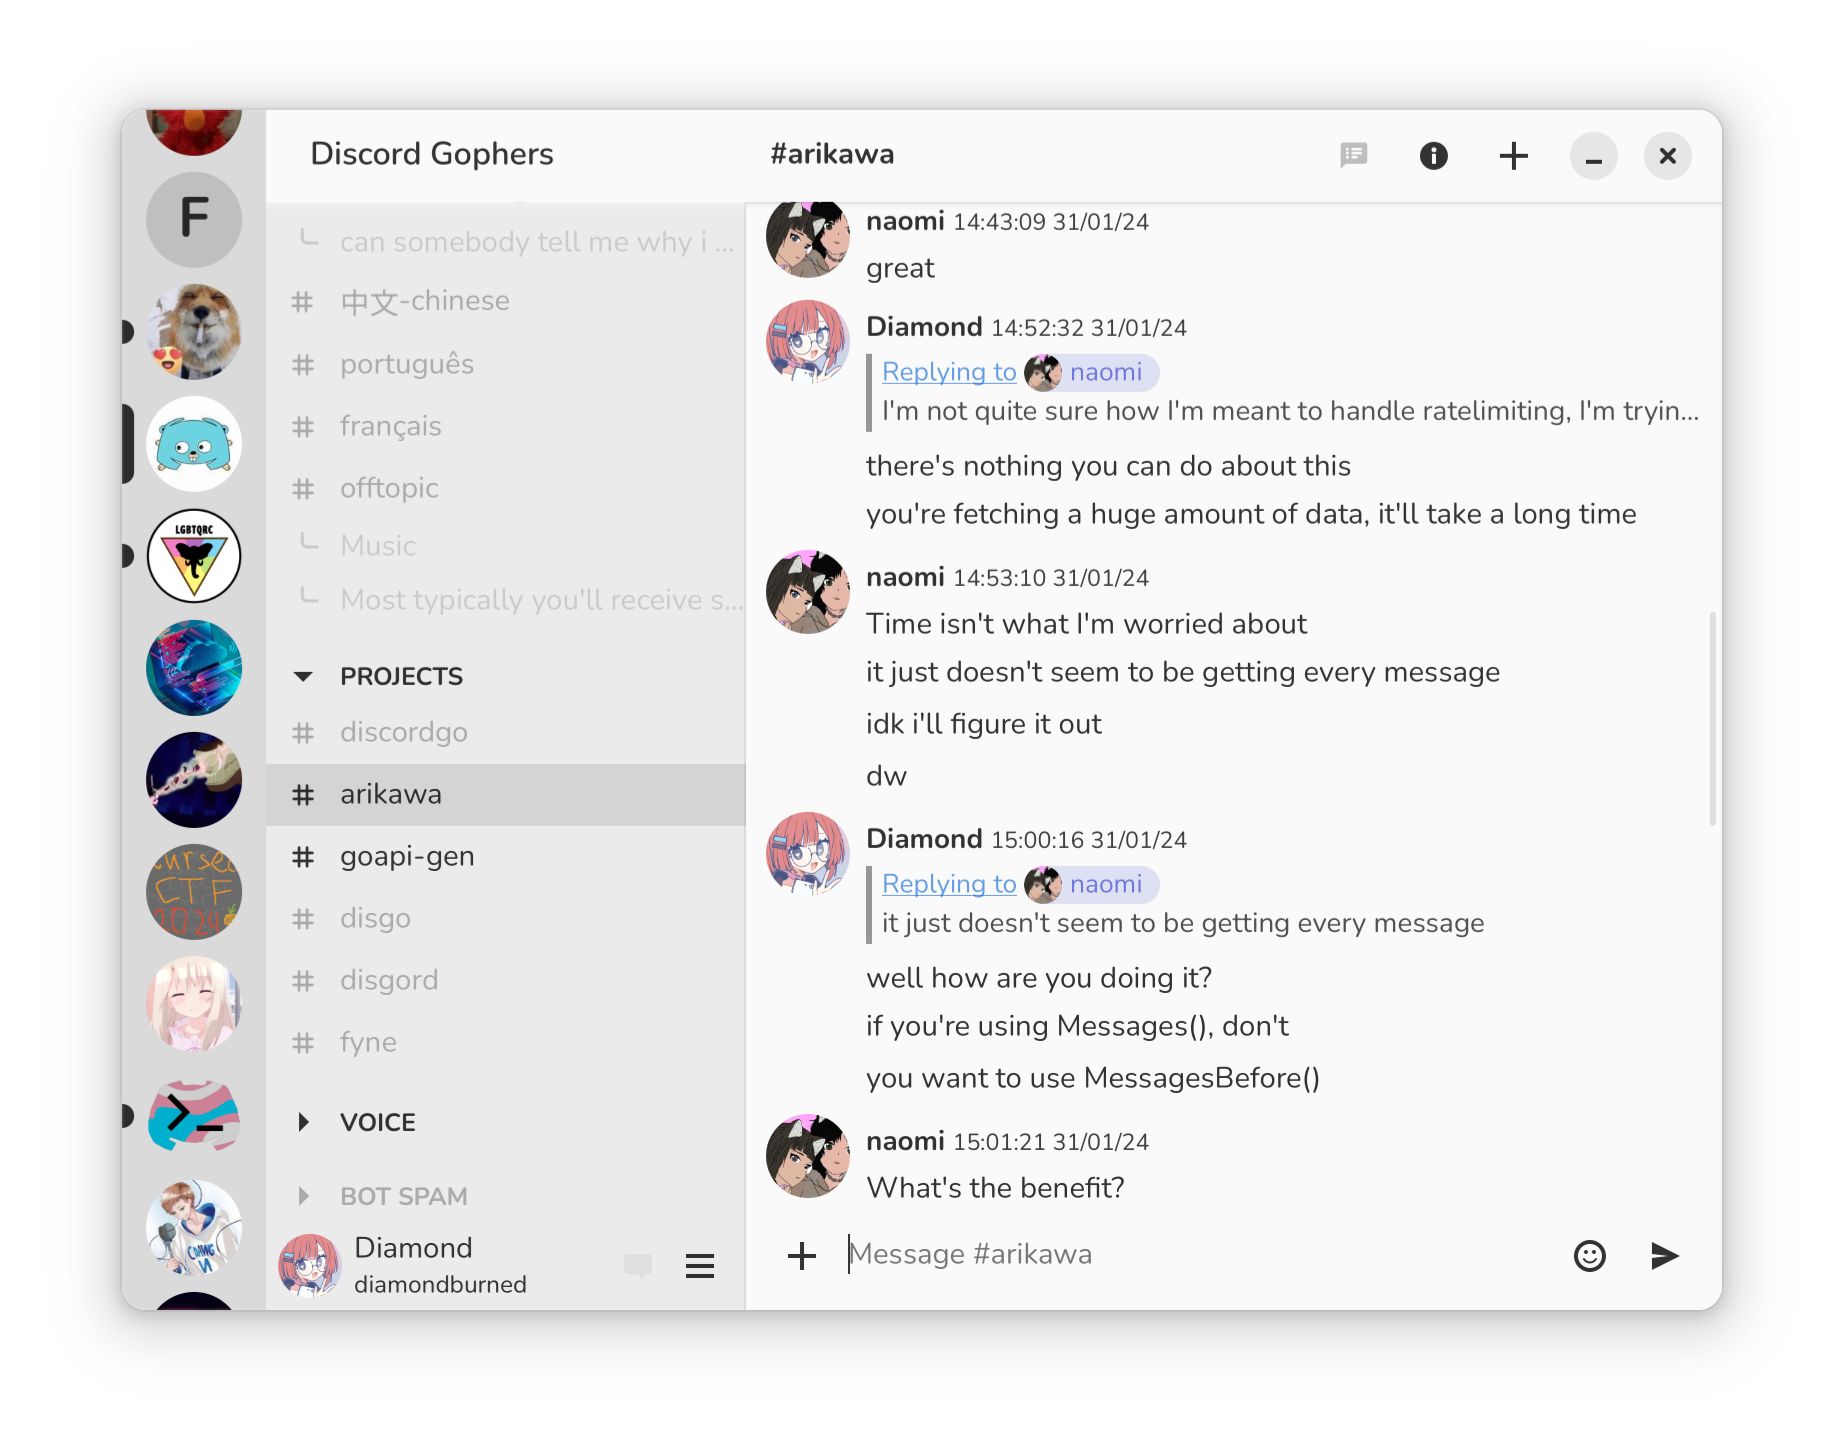Open the add server plus icon in header
Image resolution: width=1844 pixels, height=1444 pixels.
1513,156
